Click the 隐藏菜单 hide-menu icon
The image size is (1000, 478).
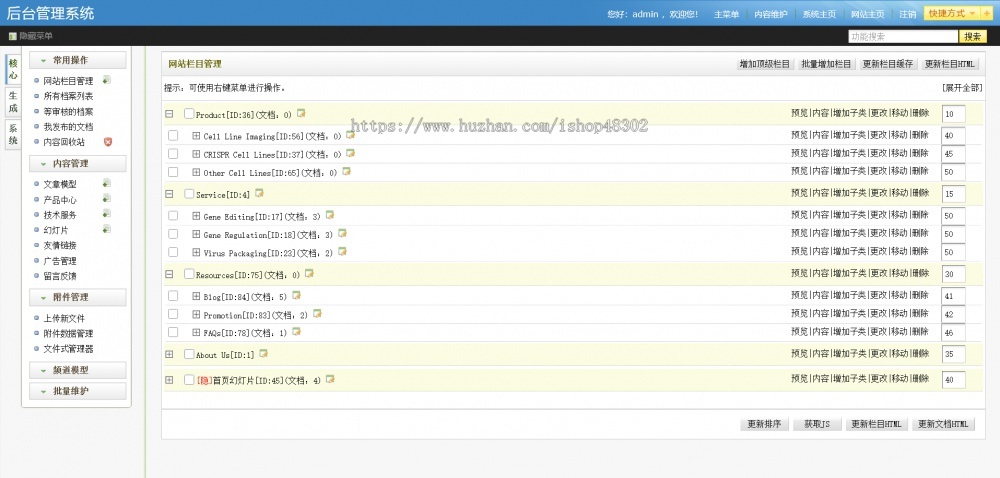(x=12, y=36)
